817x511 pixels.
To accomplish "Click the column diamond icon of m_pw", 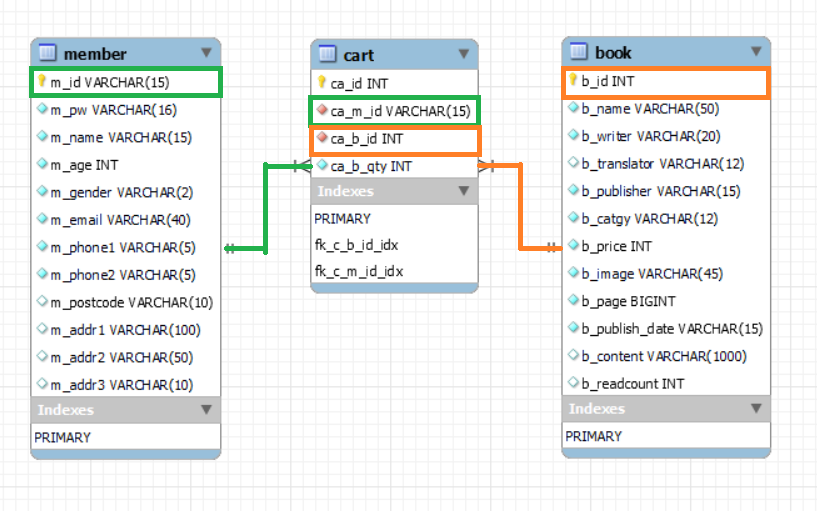I will point(43,109).
